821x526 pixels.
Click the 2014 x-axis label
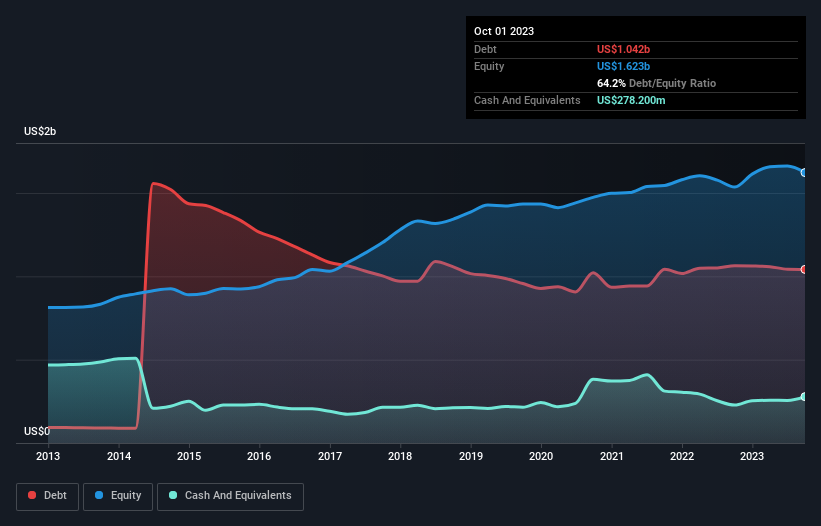pos(119,456)
